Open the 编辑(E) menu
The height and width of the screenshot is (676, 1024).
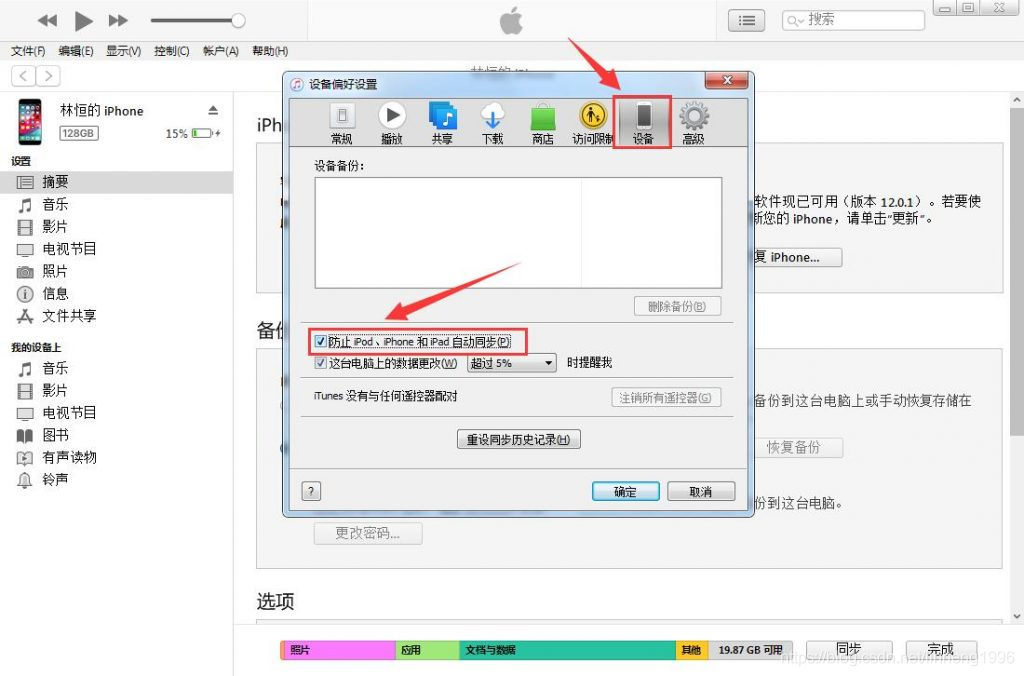[x=76, y=51]
